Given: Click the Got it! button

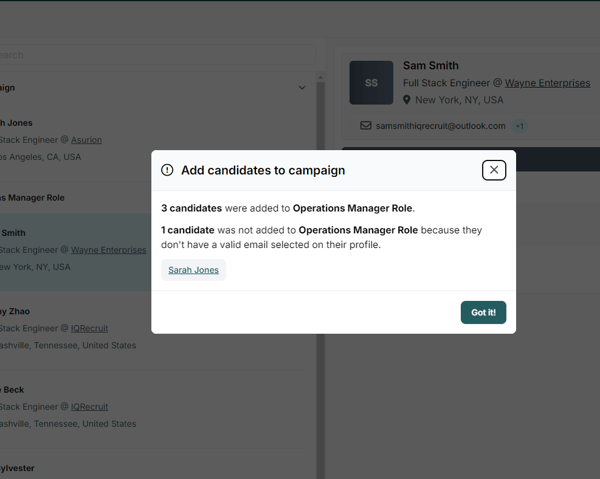Looking at the screenshot, I should click(483, 312).
